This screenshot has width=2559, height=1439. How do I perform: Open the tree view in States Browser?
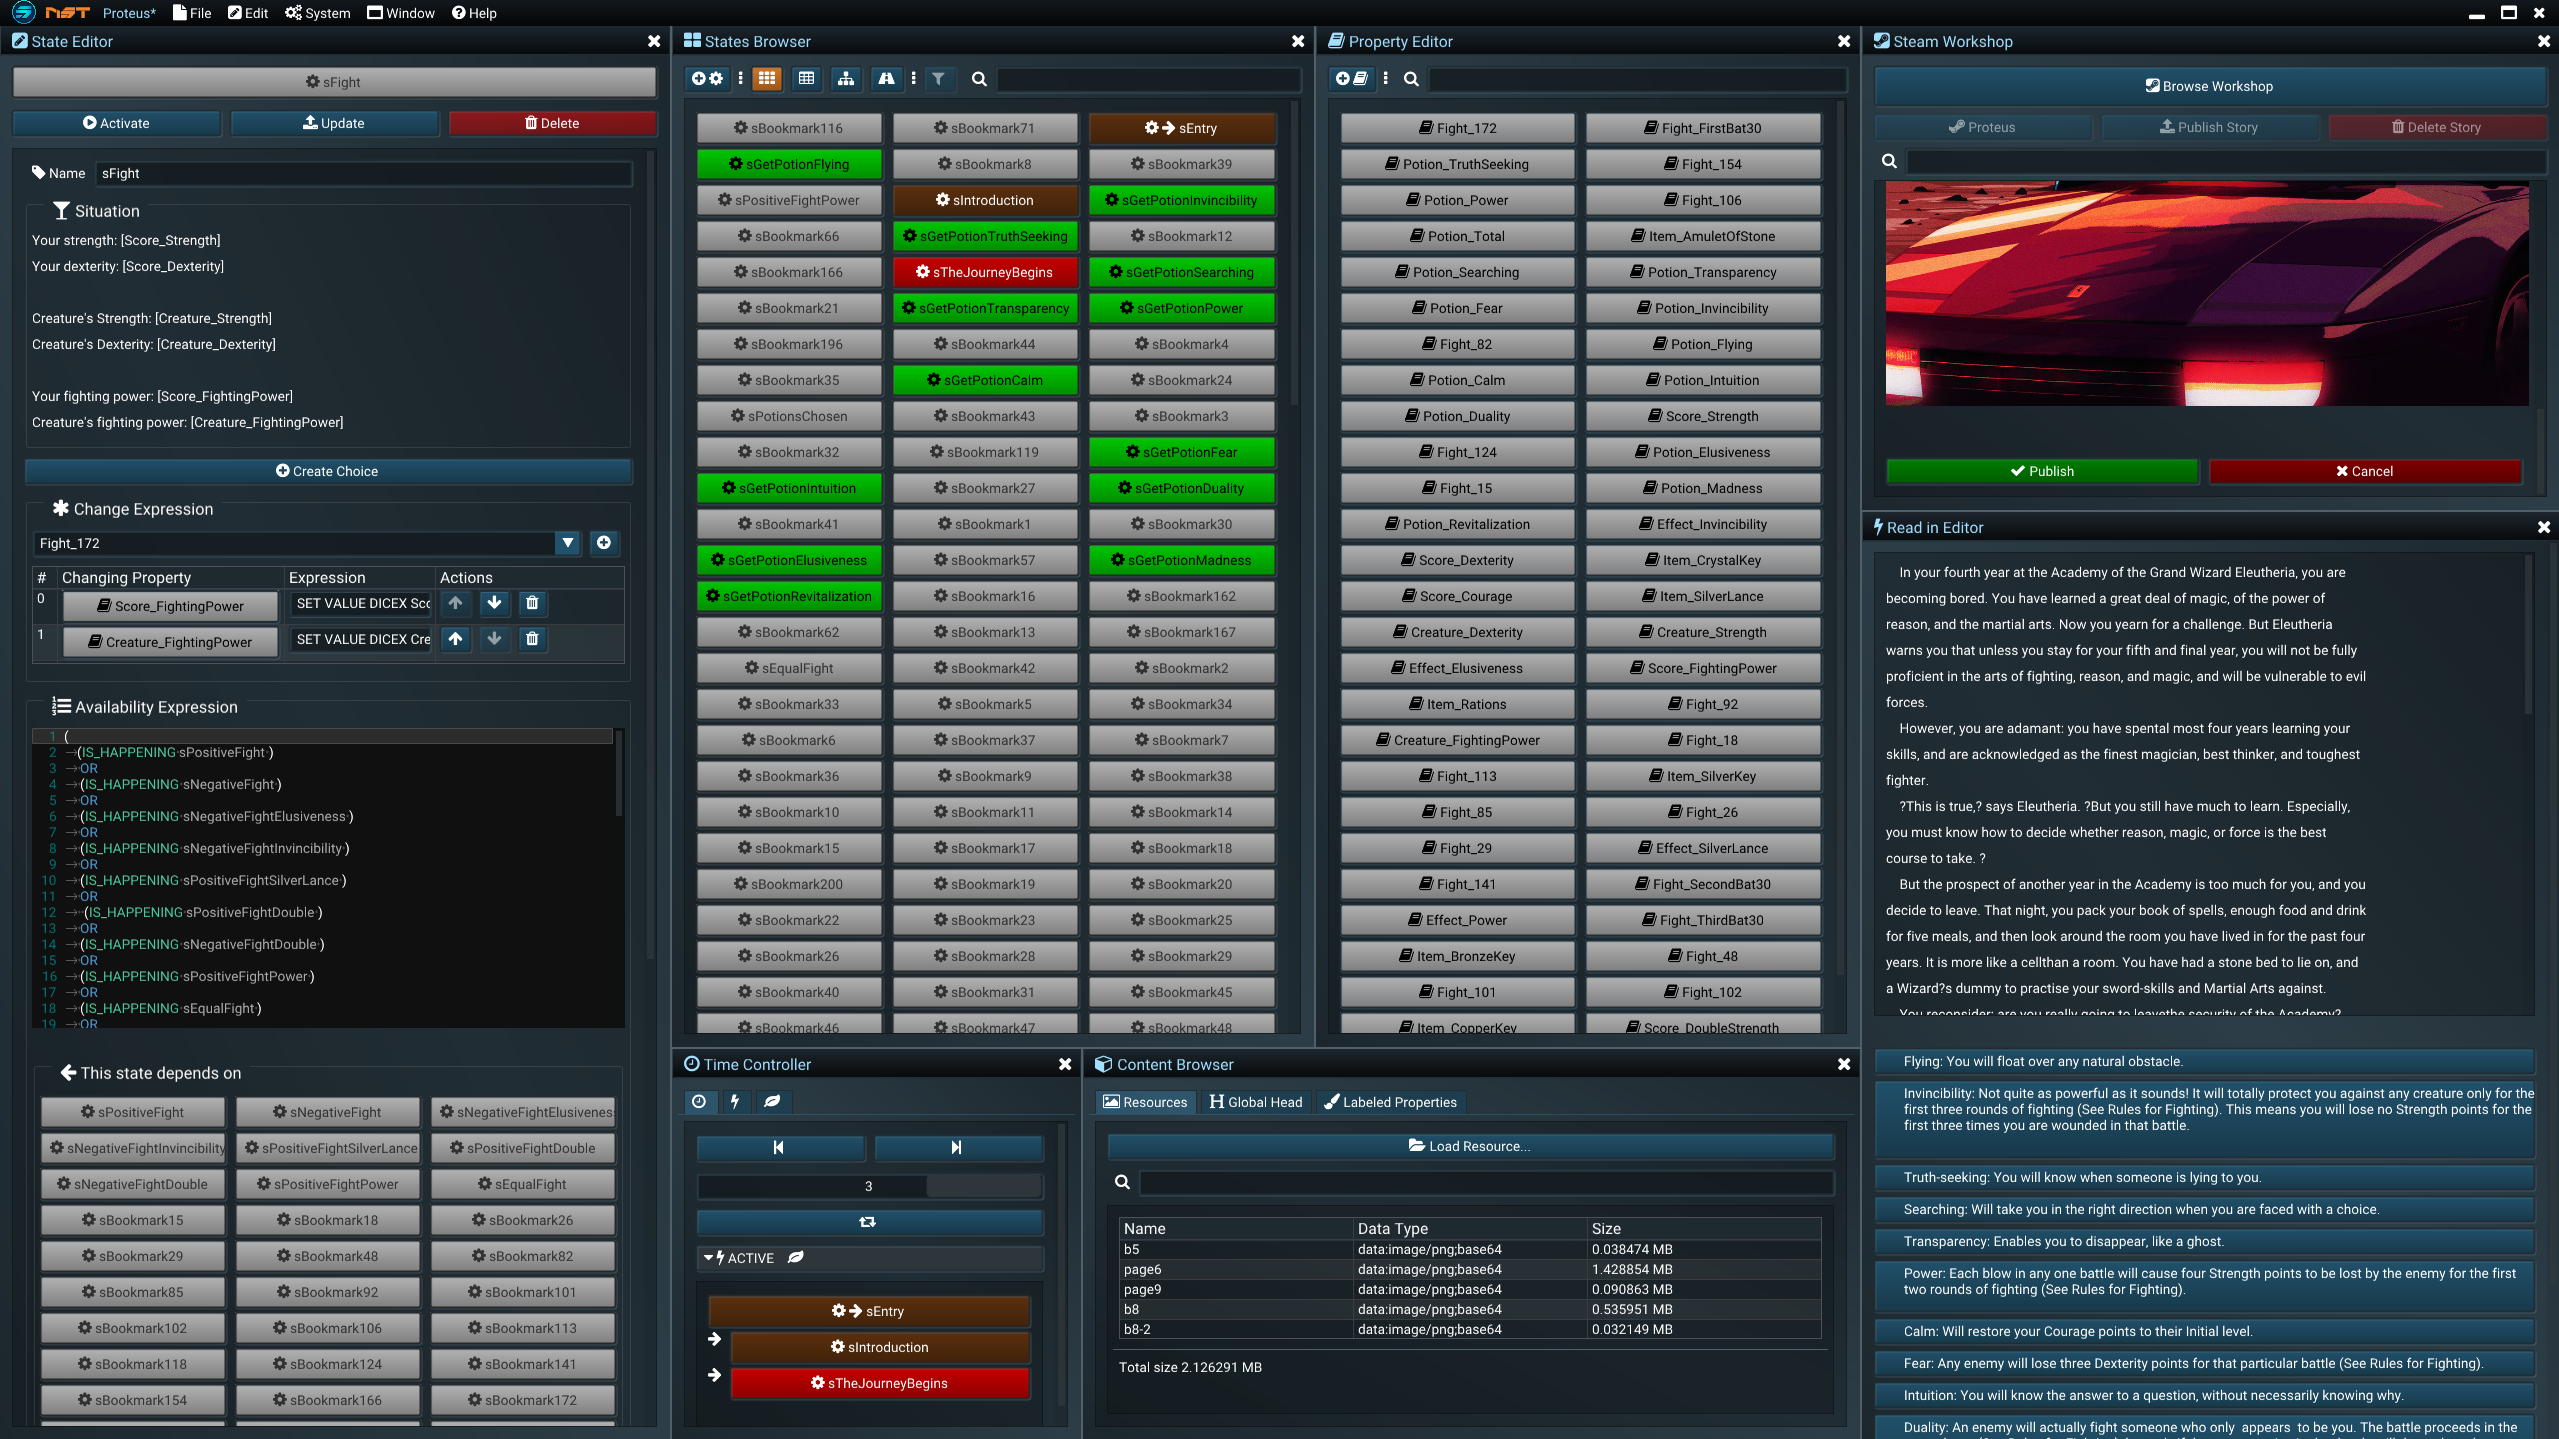845,79
